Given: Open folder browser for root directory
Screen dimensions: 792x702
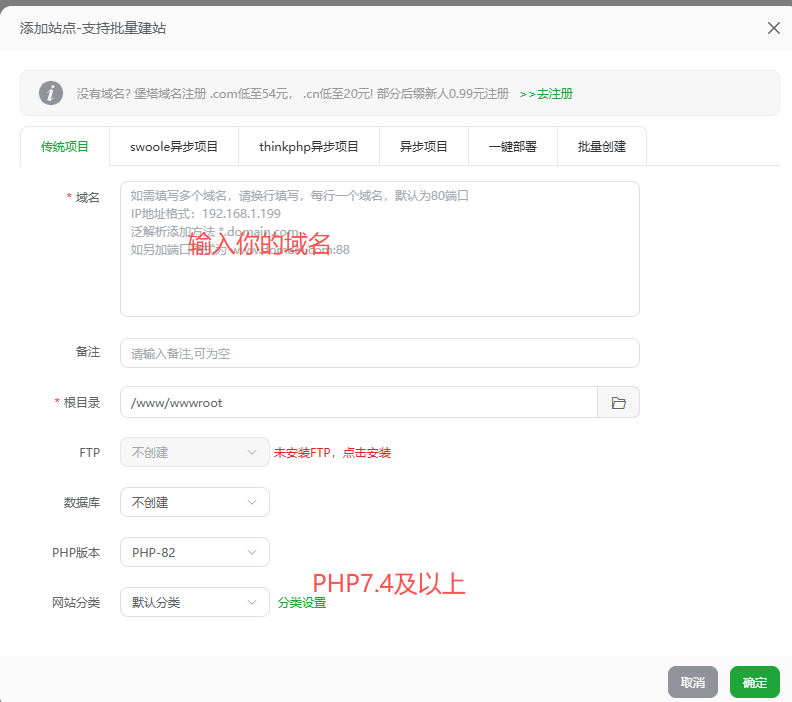Looking at the screenshot, I should (x=618, y=402).
